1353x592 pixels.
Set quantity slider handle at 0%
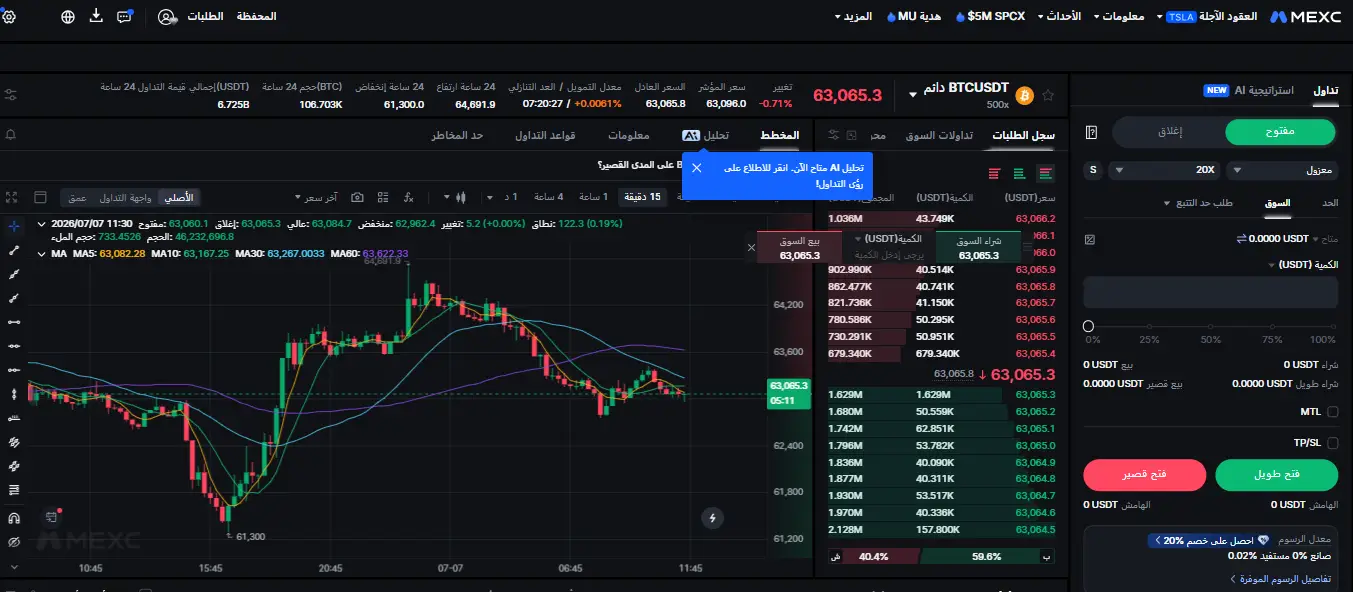pyautogui.click(x=1088, y=326)
